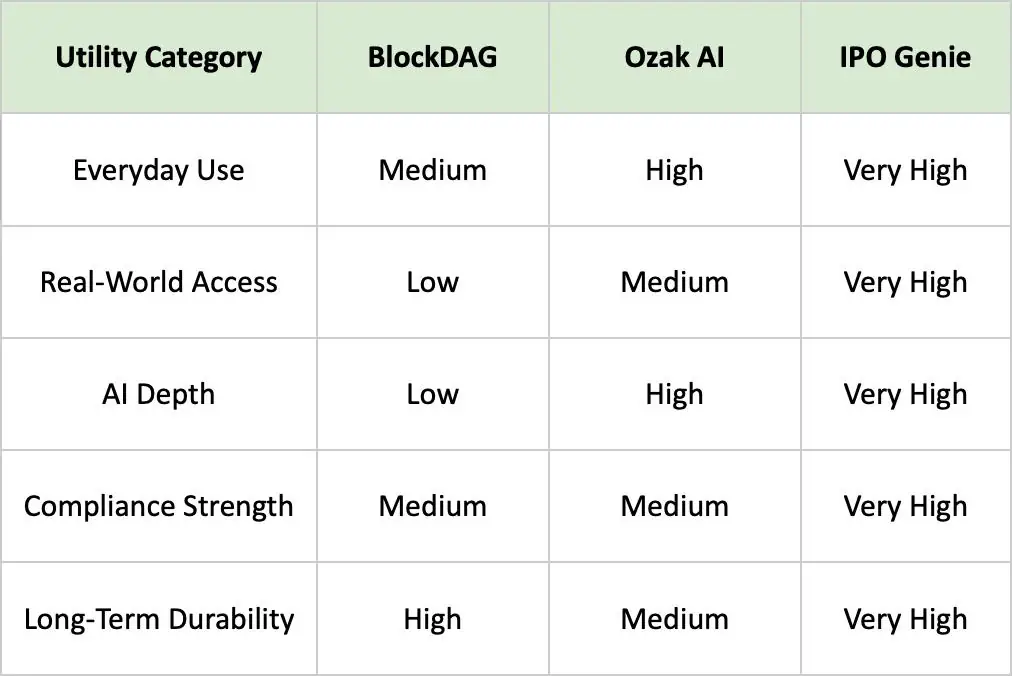This screenshot has width=1012, height=676.
Task: Select Ozak AI's Real-World Access Medium cell
Action: click(x=674, y=282)
